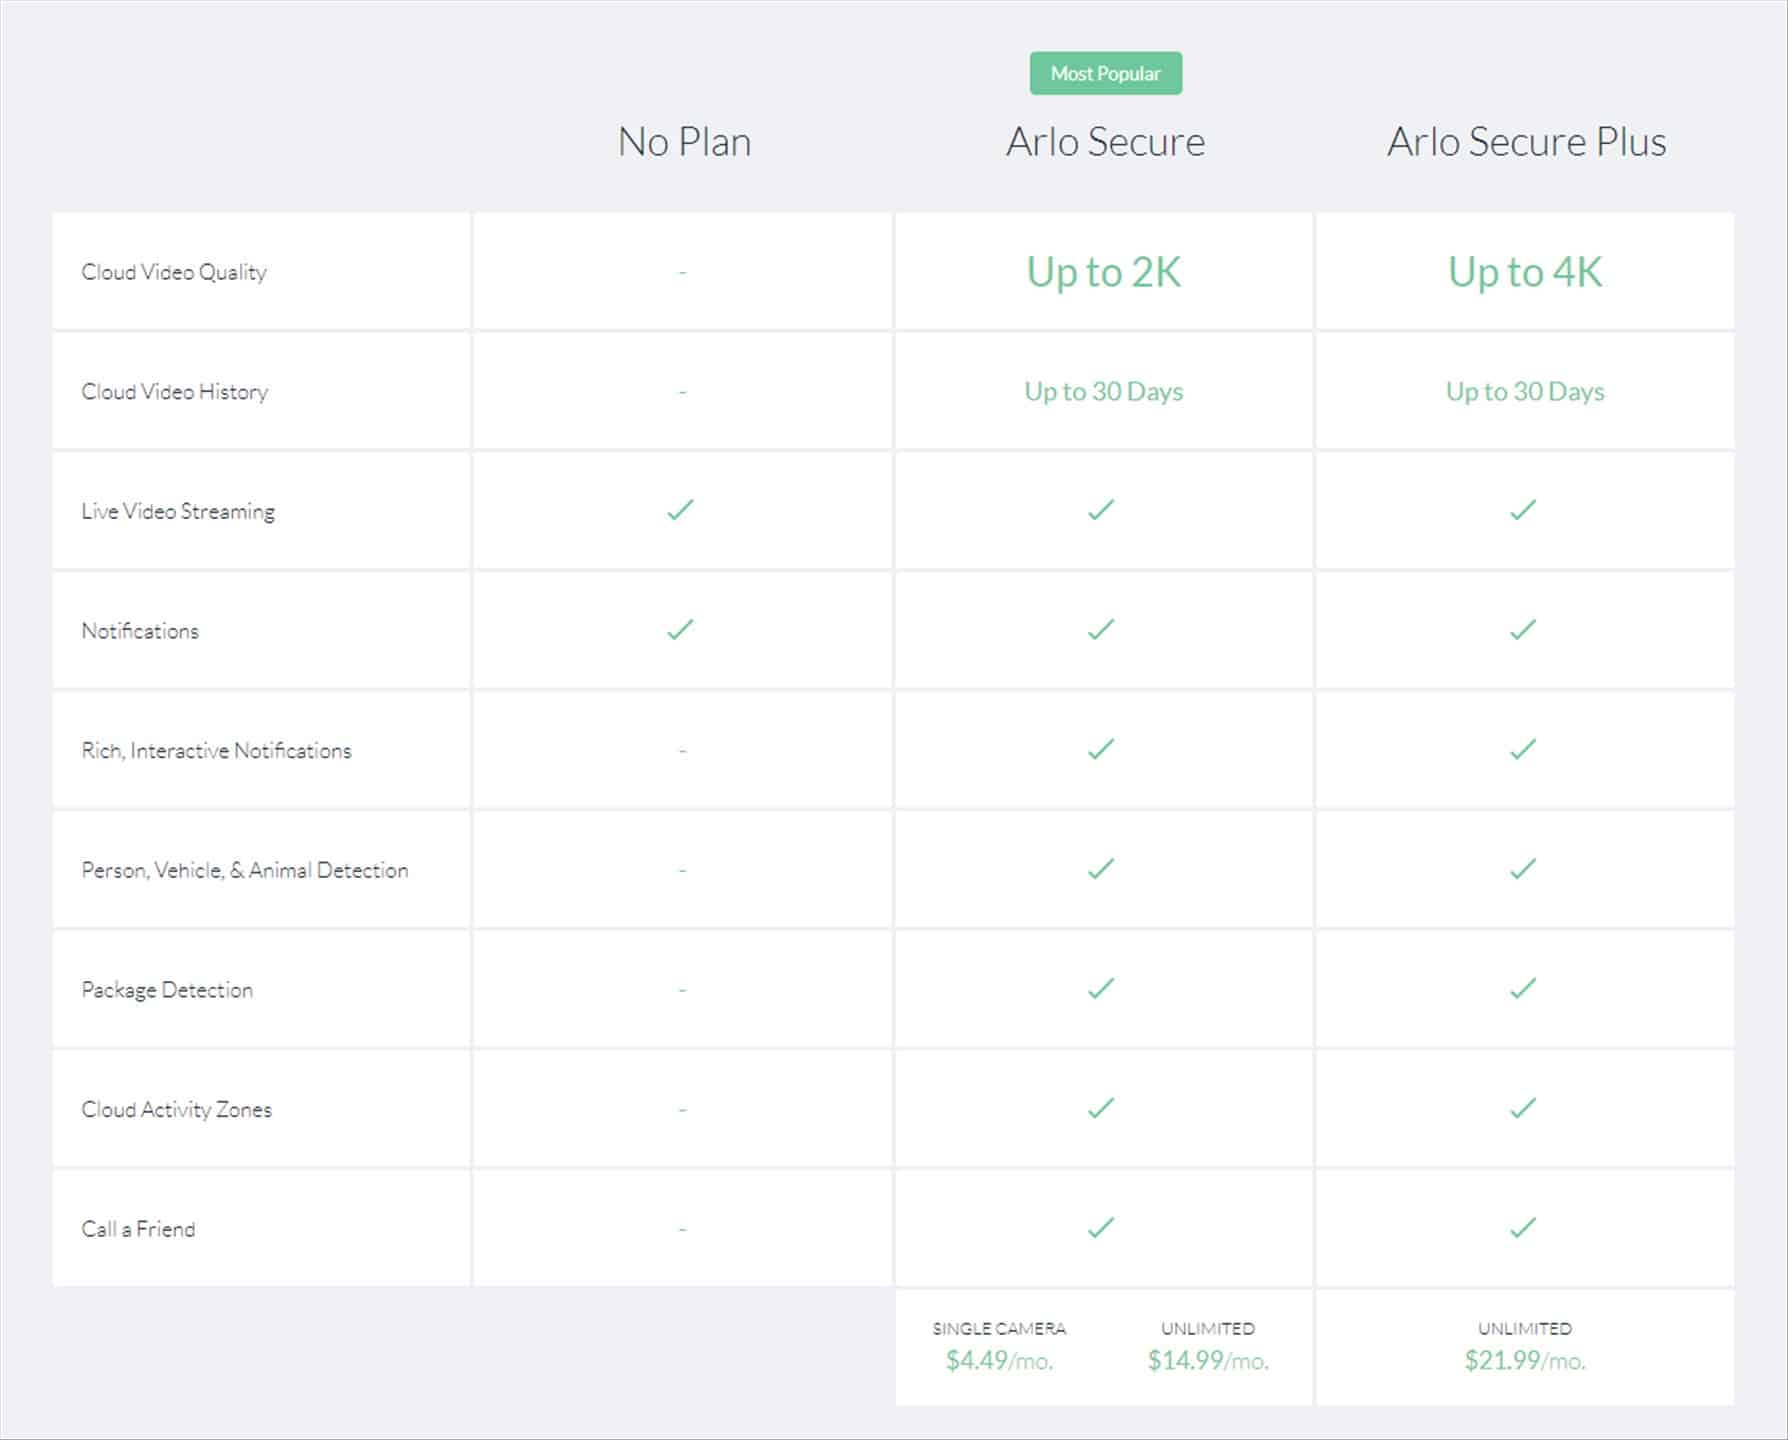The image size is (1788, 1440).
Task: Click the UNLIMITED label under Arlo Secure
Action: (x=1208, y=1328)
